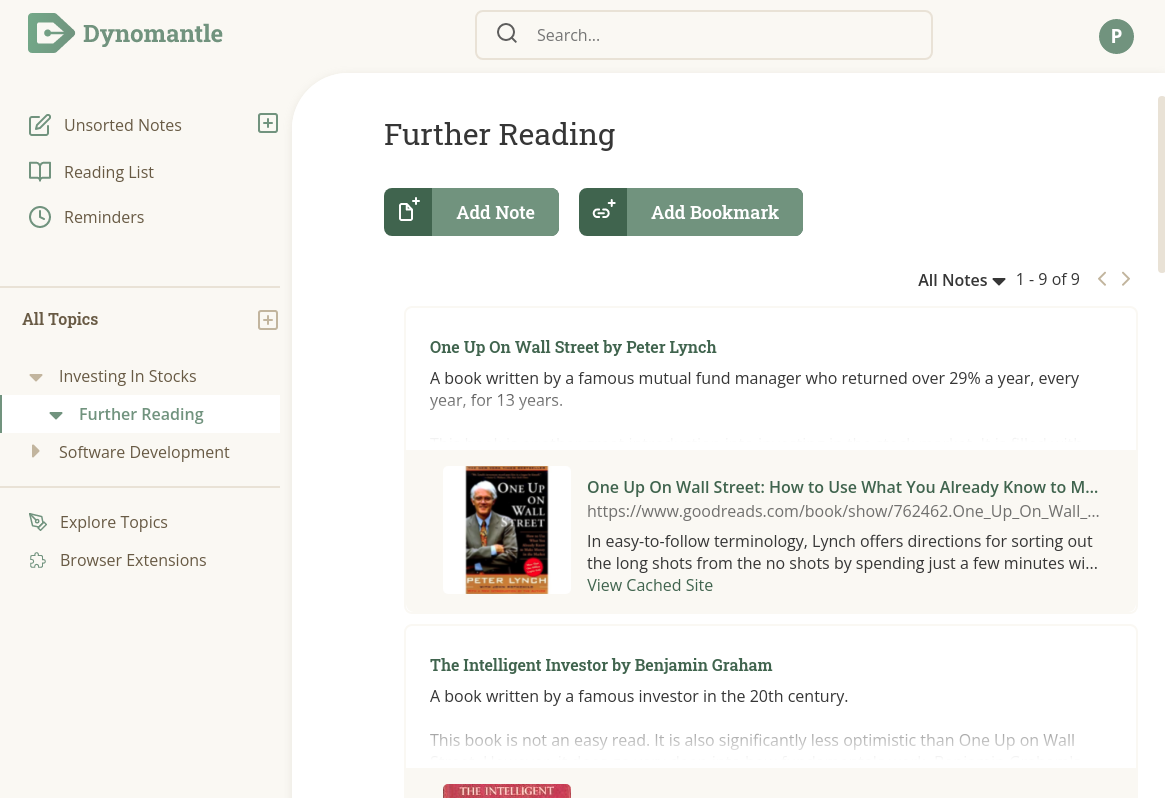
Task: Collapse the Further Reading subtopic arrow
Action: pyautogui.click(x=56, y=415)
